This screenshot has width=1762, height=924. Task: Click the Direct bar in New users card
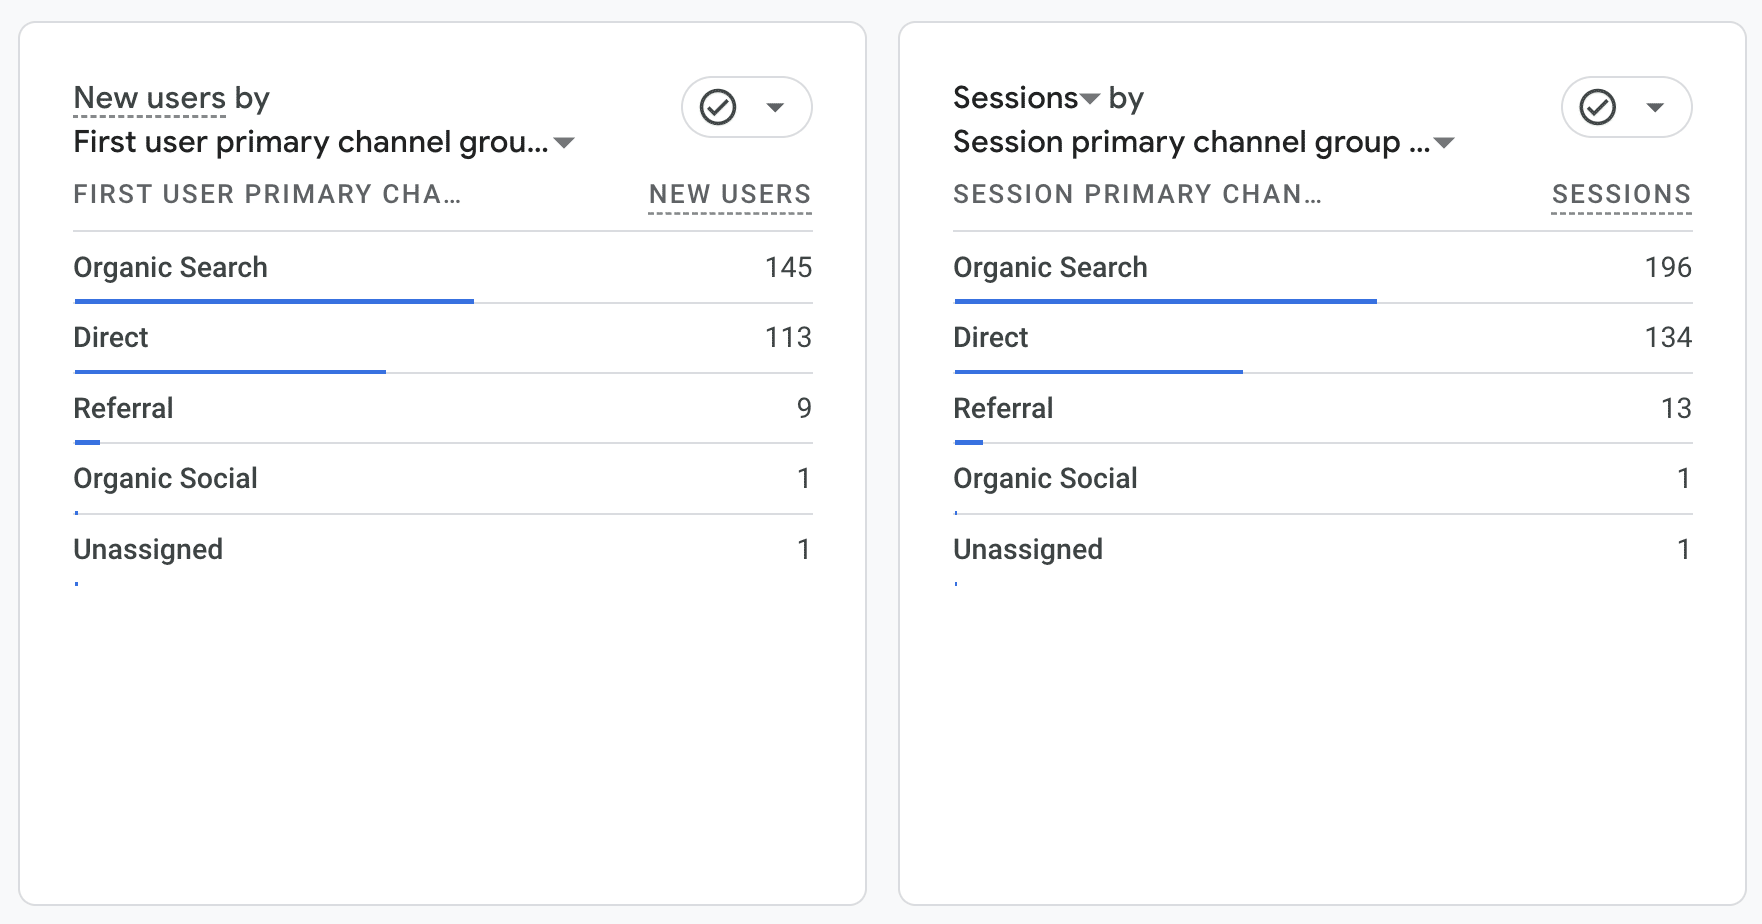pyautogui.click(x=230, y=372)
